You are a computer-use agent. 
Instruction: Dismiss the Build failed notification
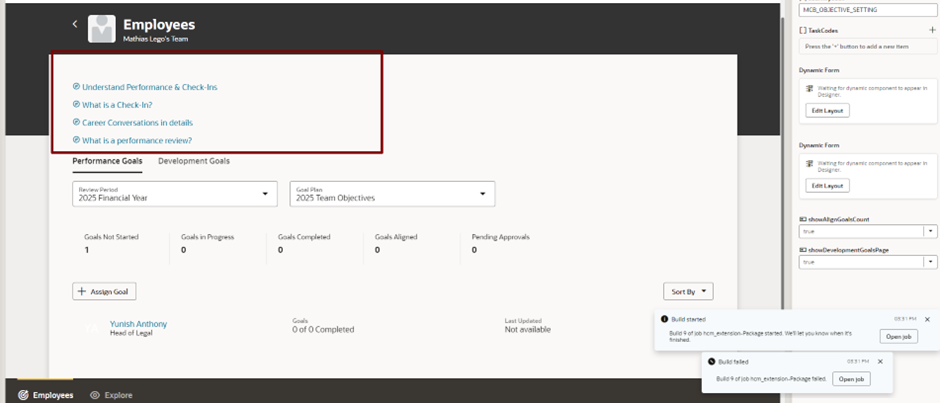click(x=879, y=362)
